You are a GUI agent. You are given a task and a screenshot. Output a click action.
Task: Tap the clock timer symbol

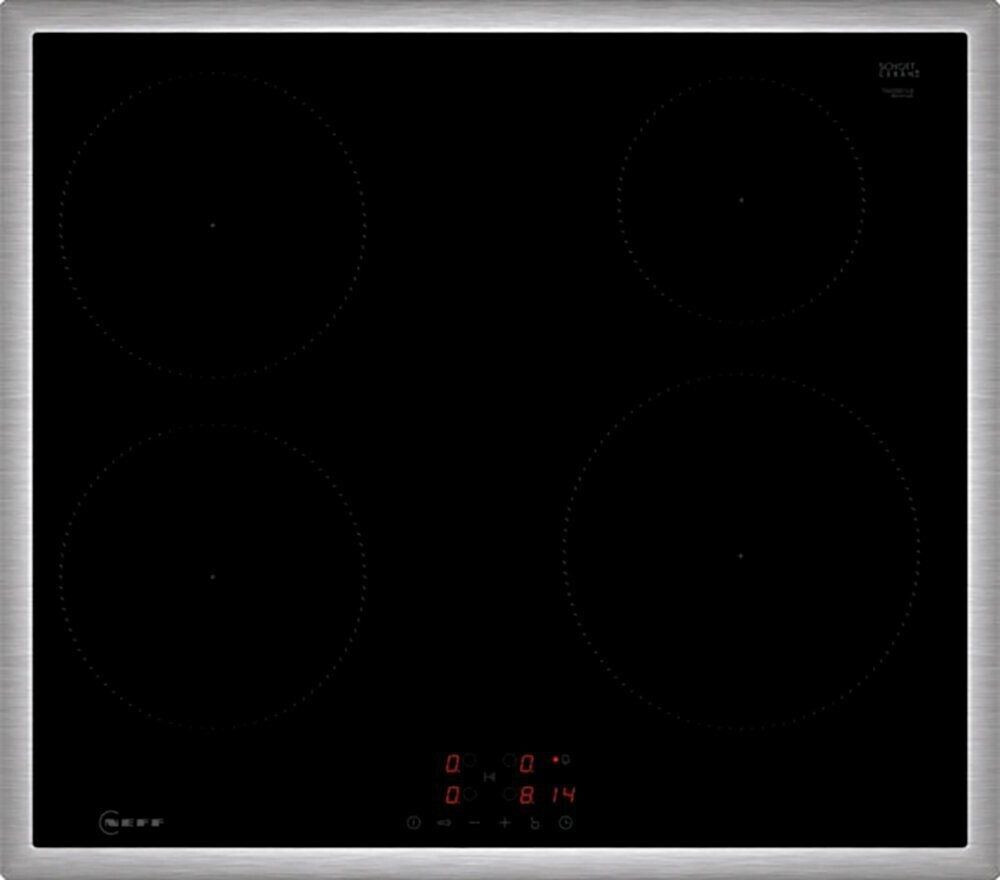[566, 823]
